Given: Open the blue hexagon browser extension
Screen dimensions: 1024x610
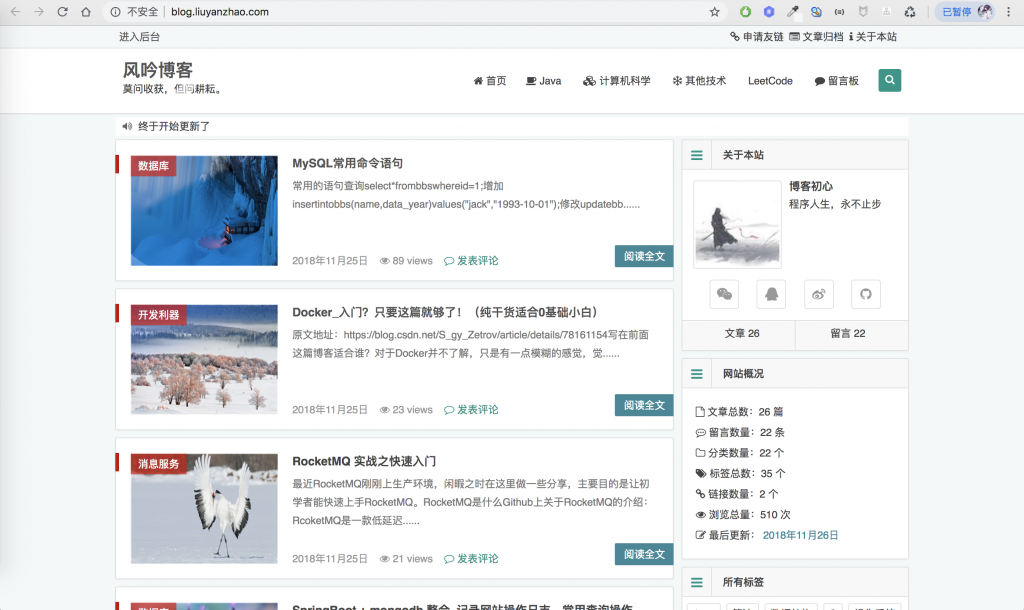Looking at the screenshot, I should [769, 12].
